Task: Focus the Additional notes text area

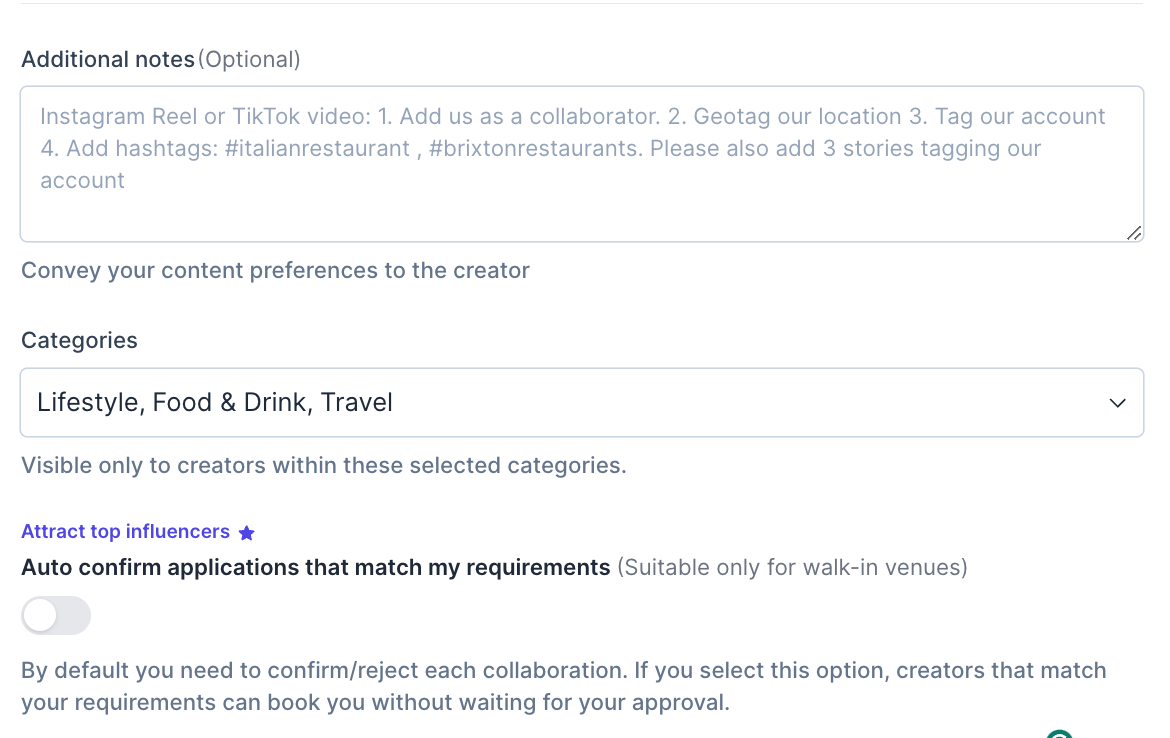Action: click(581, 210)
